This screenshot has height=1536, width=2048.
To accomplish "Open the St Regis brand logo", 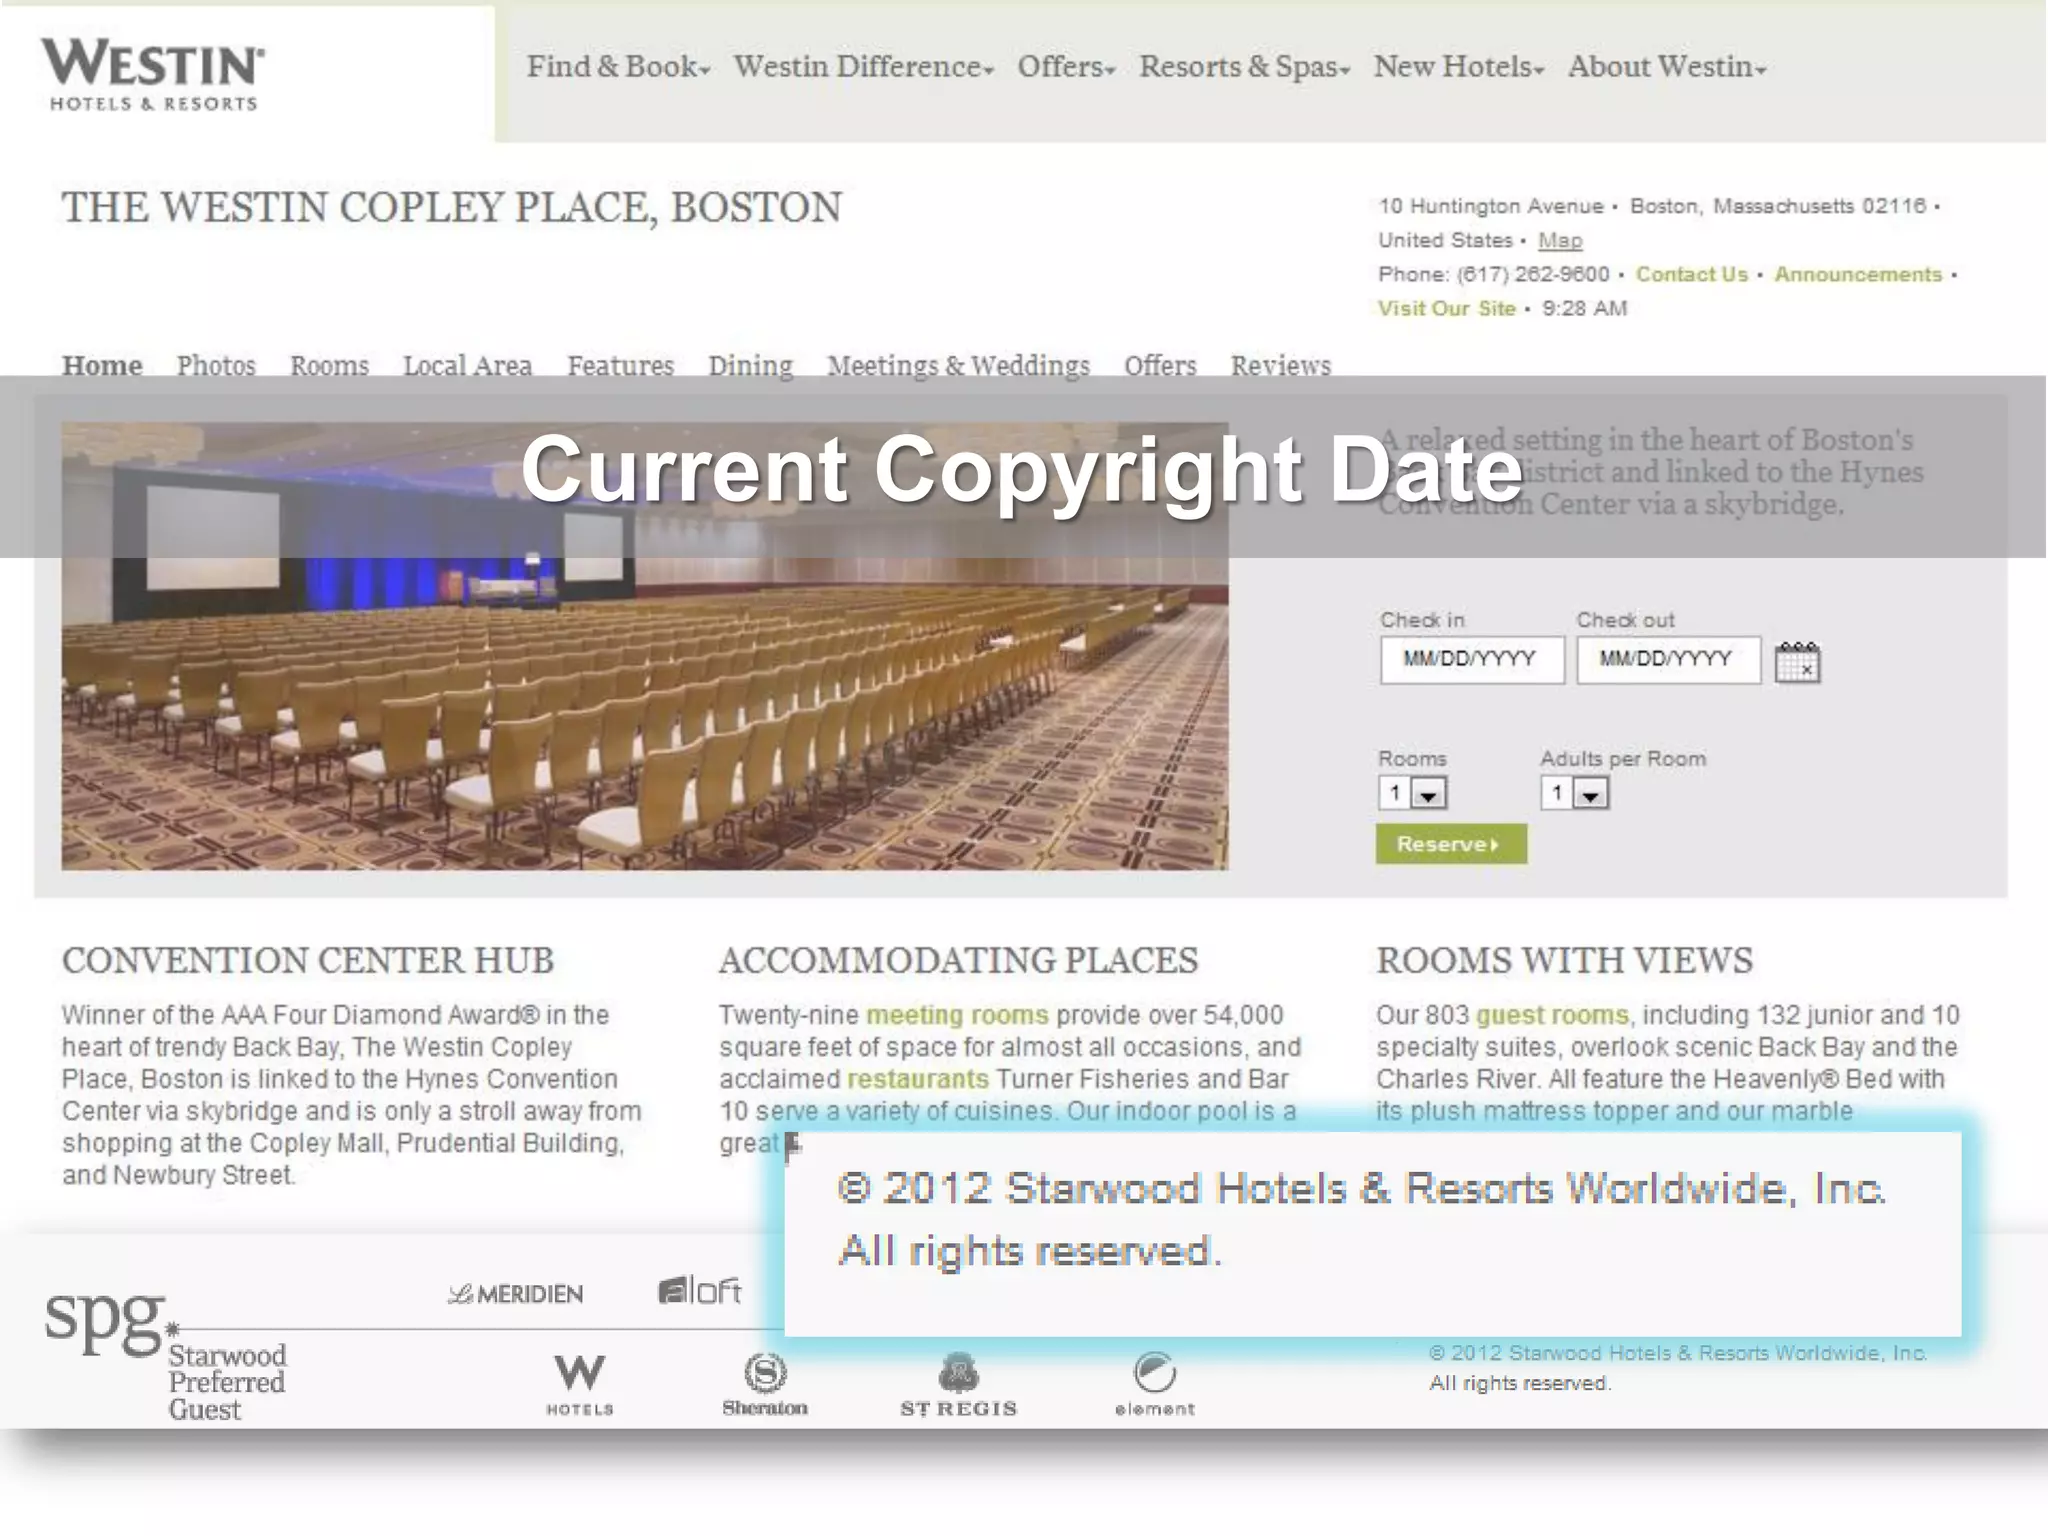I will click(959, 1384).
